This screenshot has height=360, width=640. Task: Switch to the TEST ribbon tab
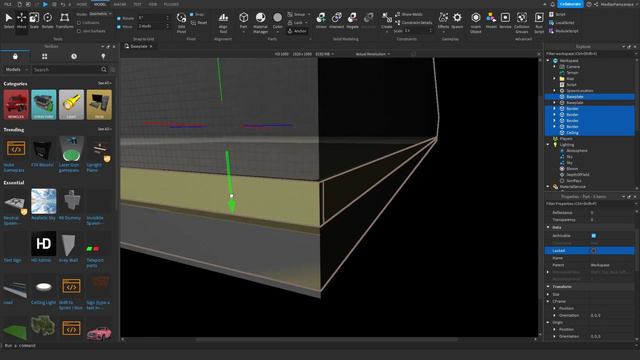tap(137, 4)
